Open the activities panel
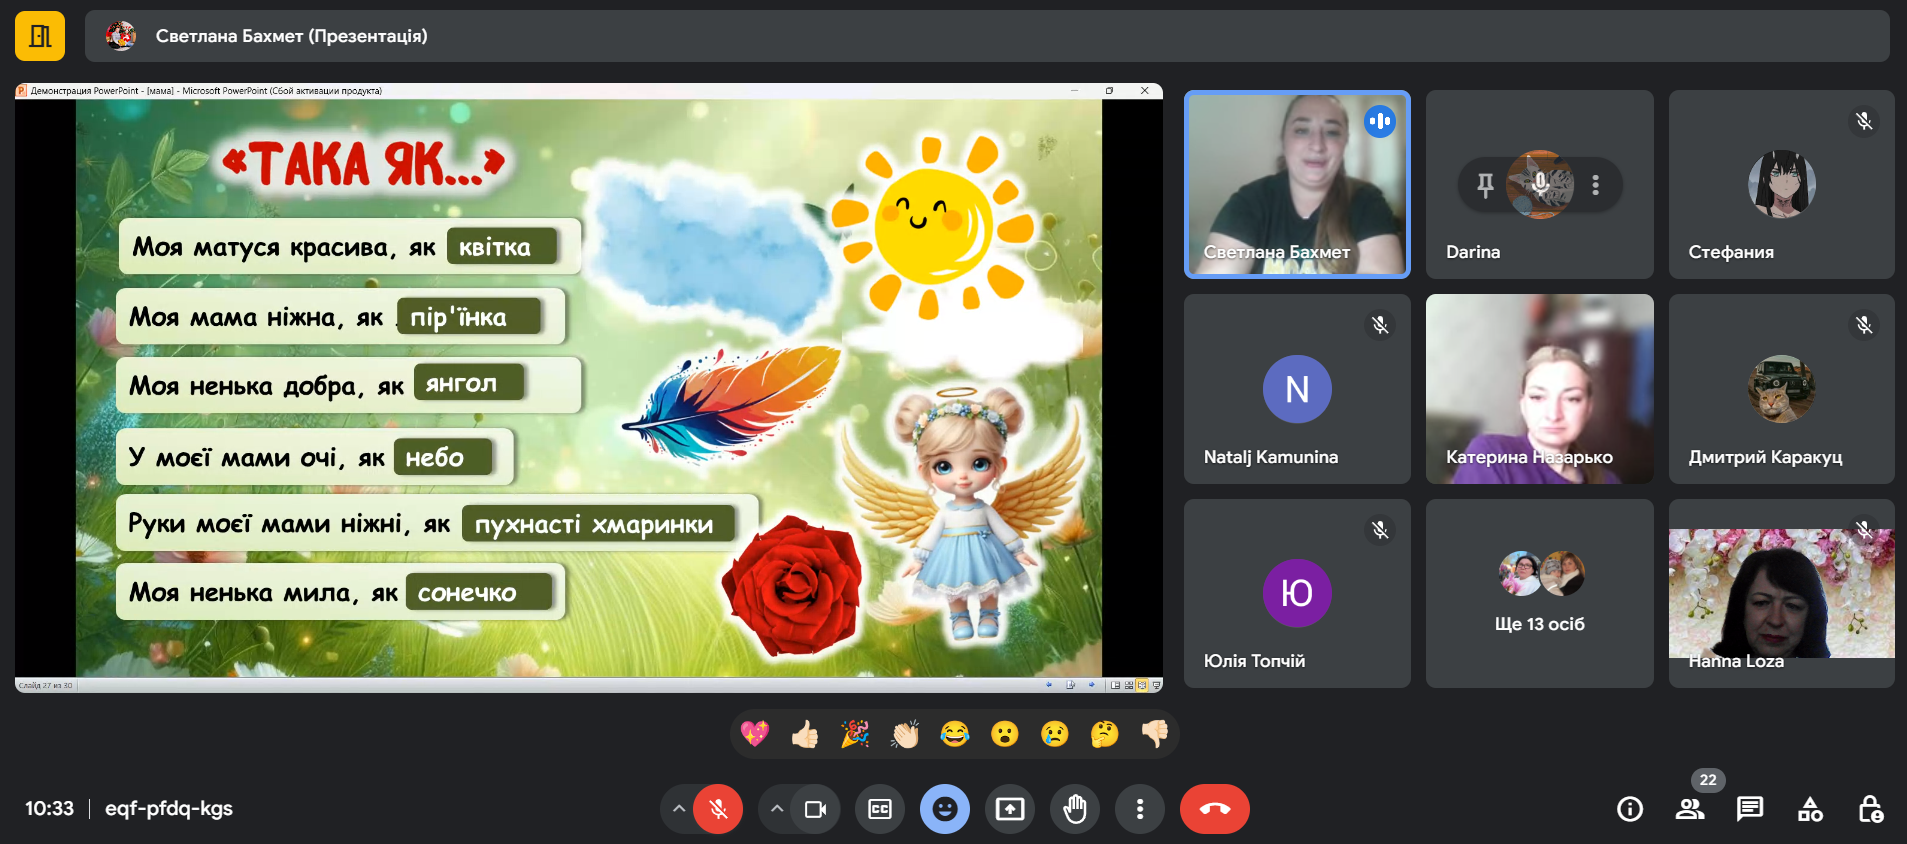1907x844 pixels. pos(1810,809)
